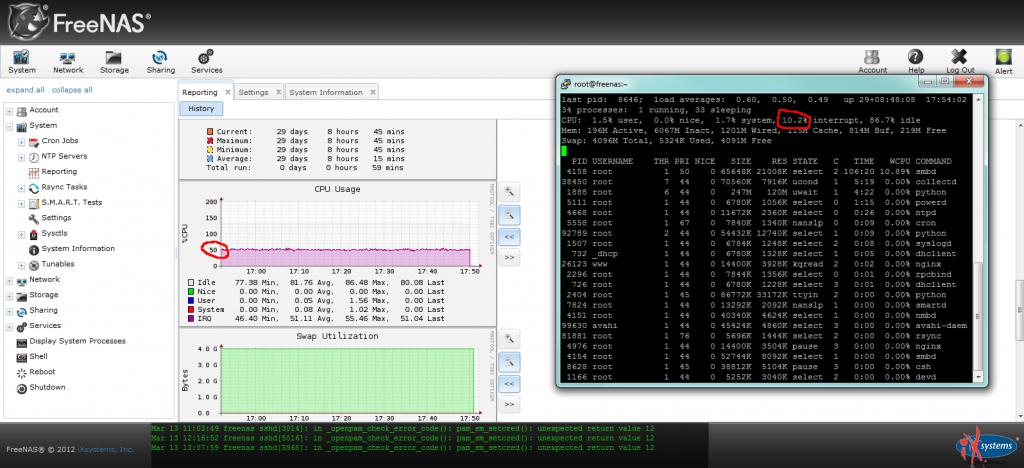Click the Rsync Tasks sync icon

[x=34, y=188]
